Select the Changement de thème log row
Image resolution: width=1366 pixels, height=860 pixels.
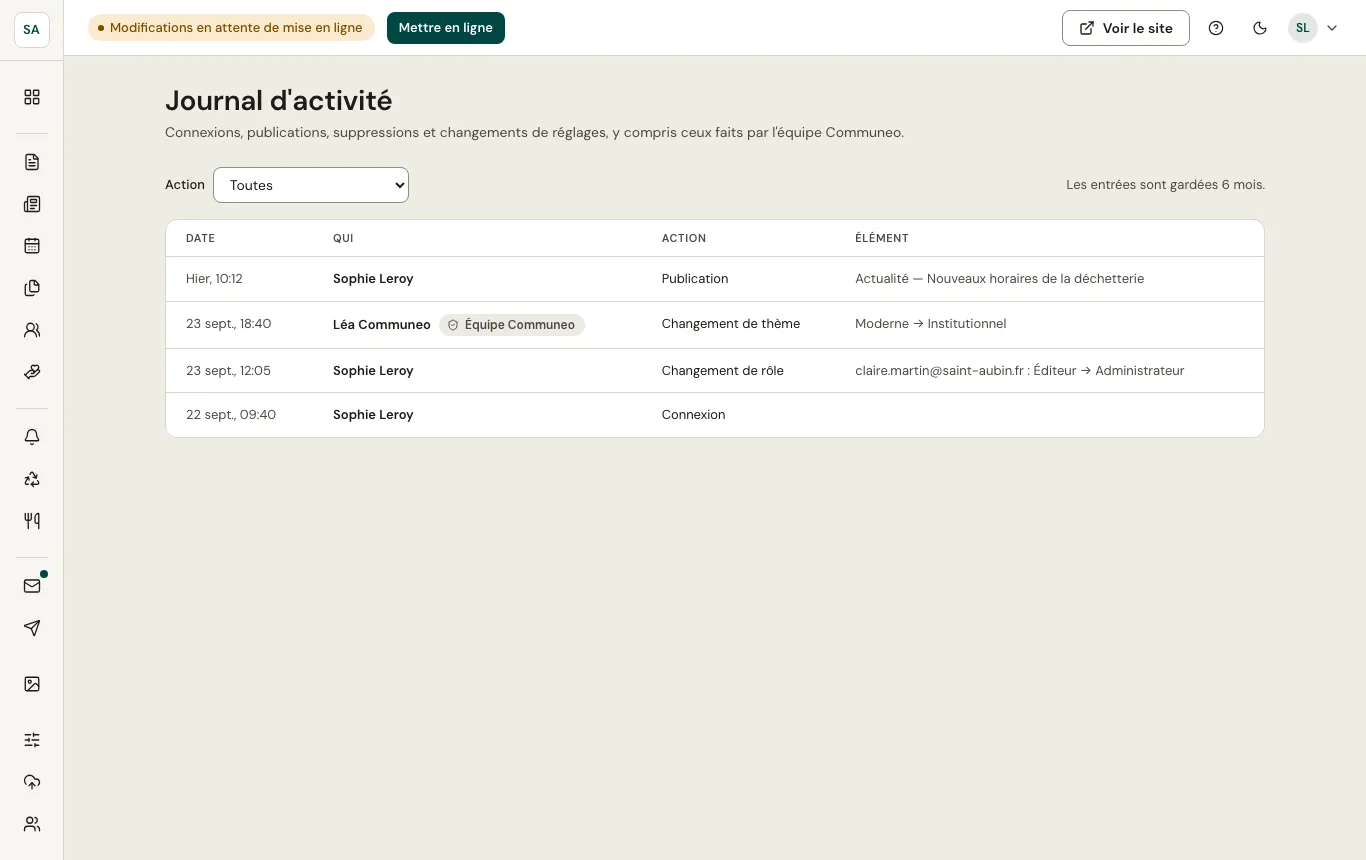(715, 324)
